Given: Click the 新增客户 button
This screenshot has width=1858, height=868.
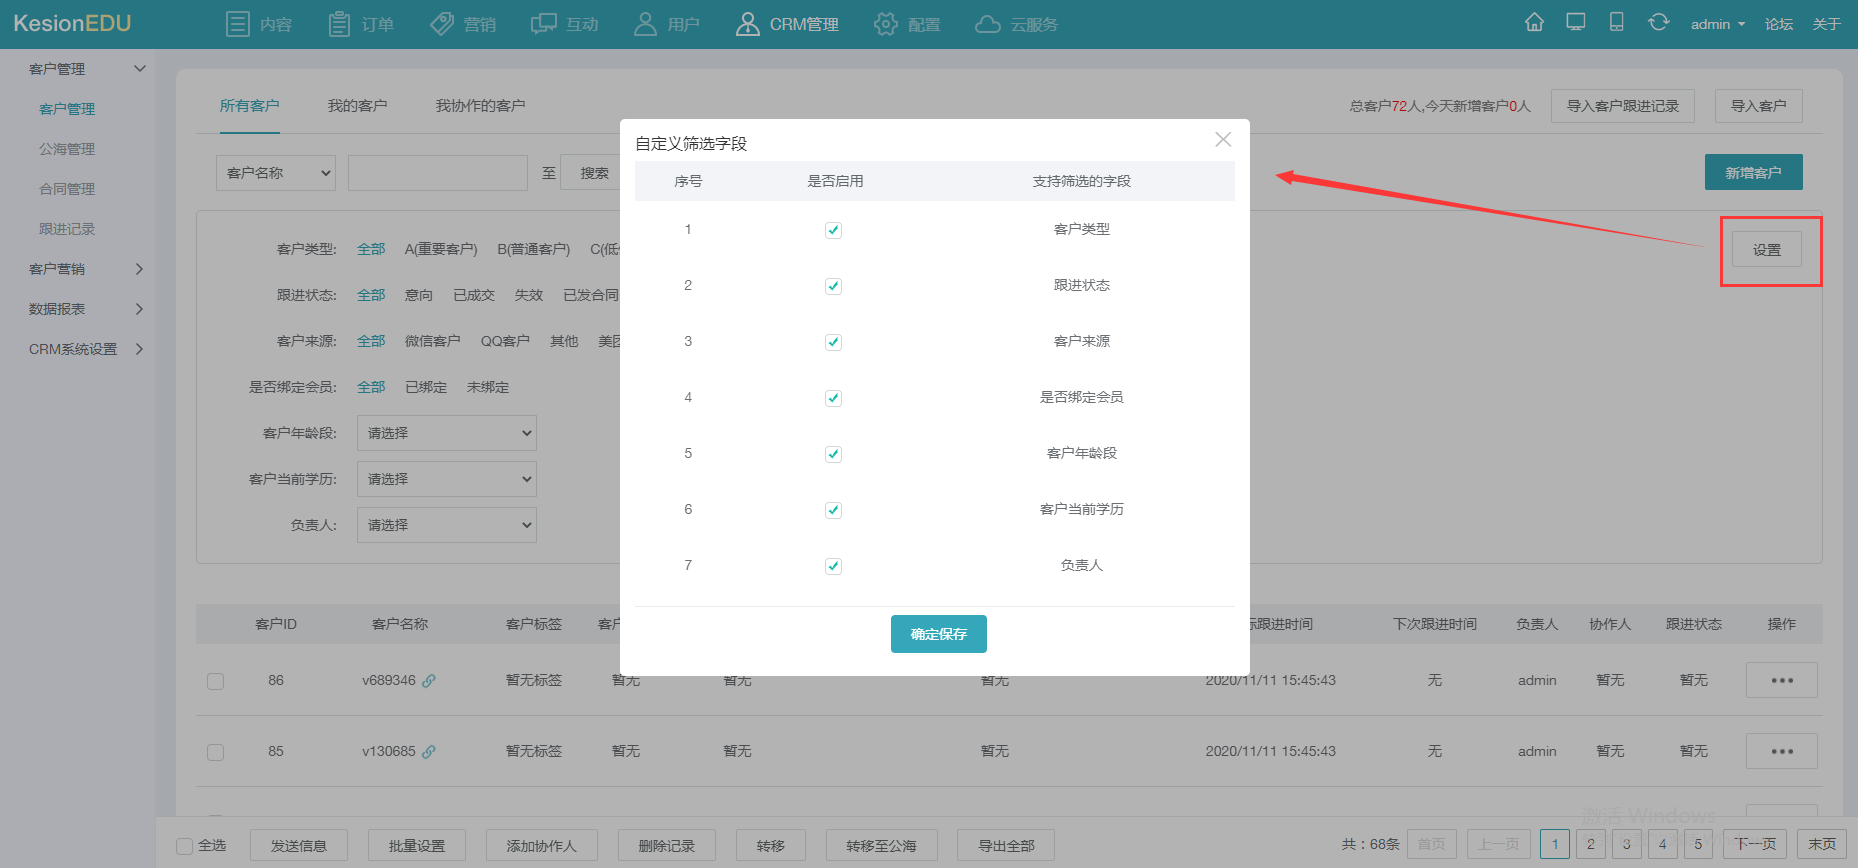Looking at the screenshot, I should click(1754, 172).
